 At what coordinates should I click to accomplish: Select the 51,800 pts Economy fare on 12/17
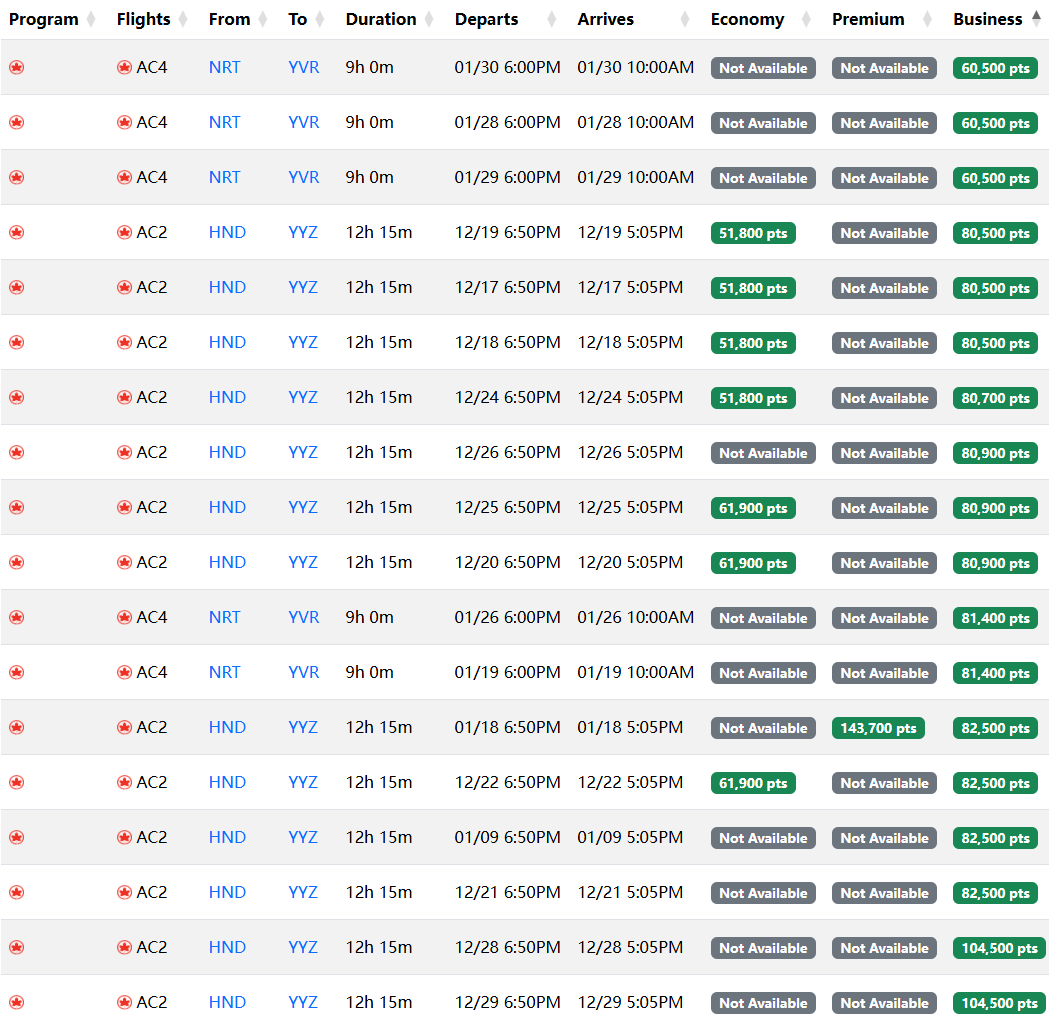point(753,288)
